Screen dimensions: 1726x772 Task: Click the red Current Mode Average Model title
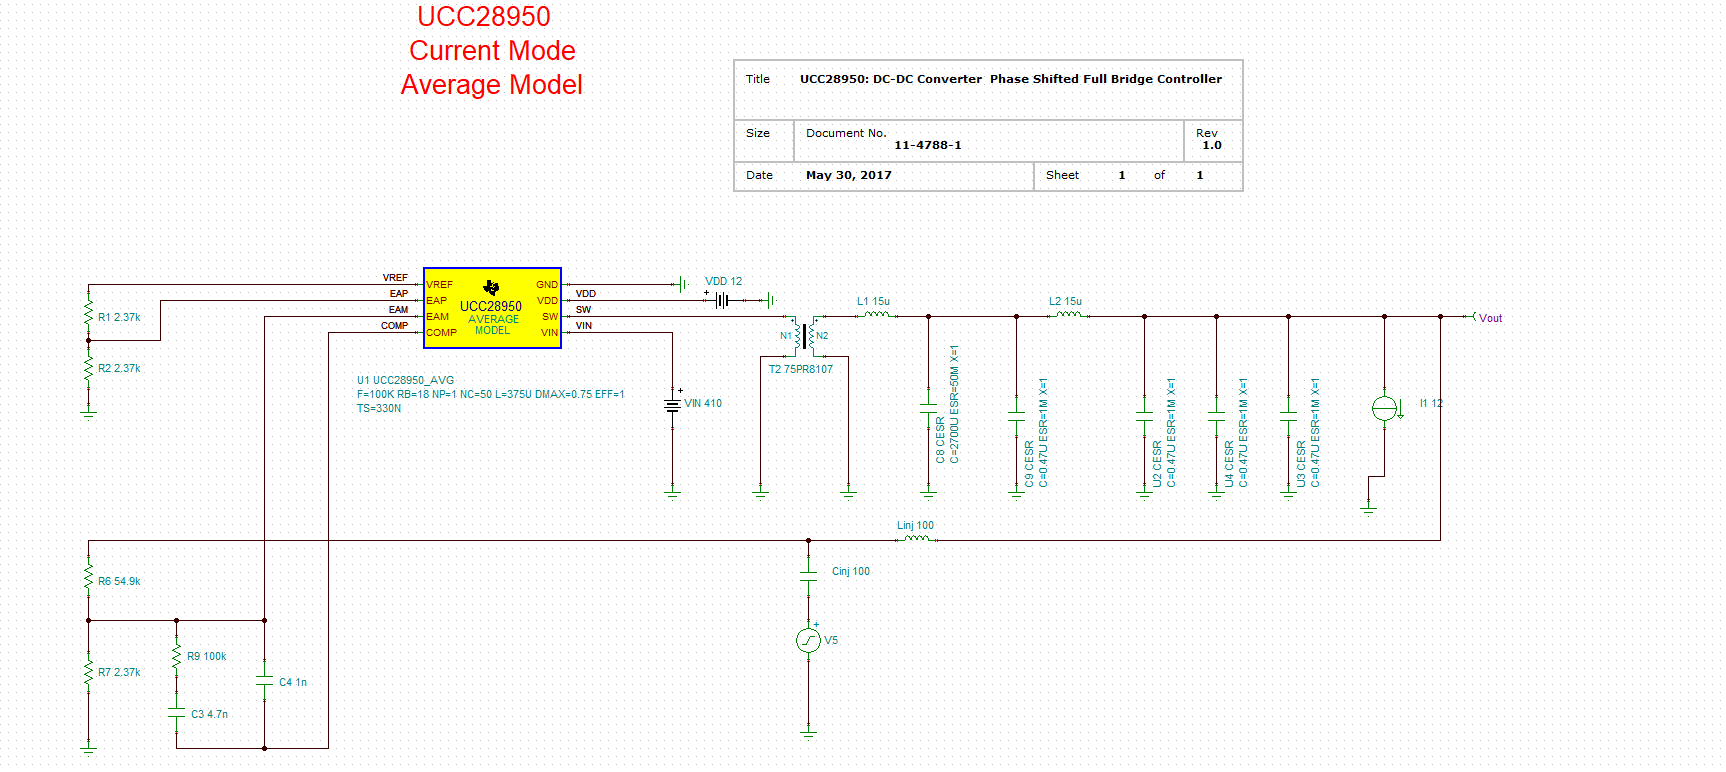point(491,51)
